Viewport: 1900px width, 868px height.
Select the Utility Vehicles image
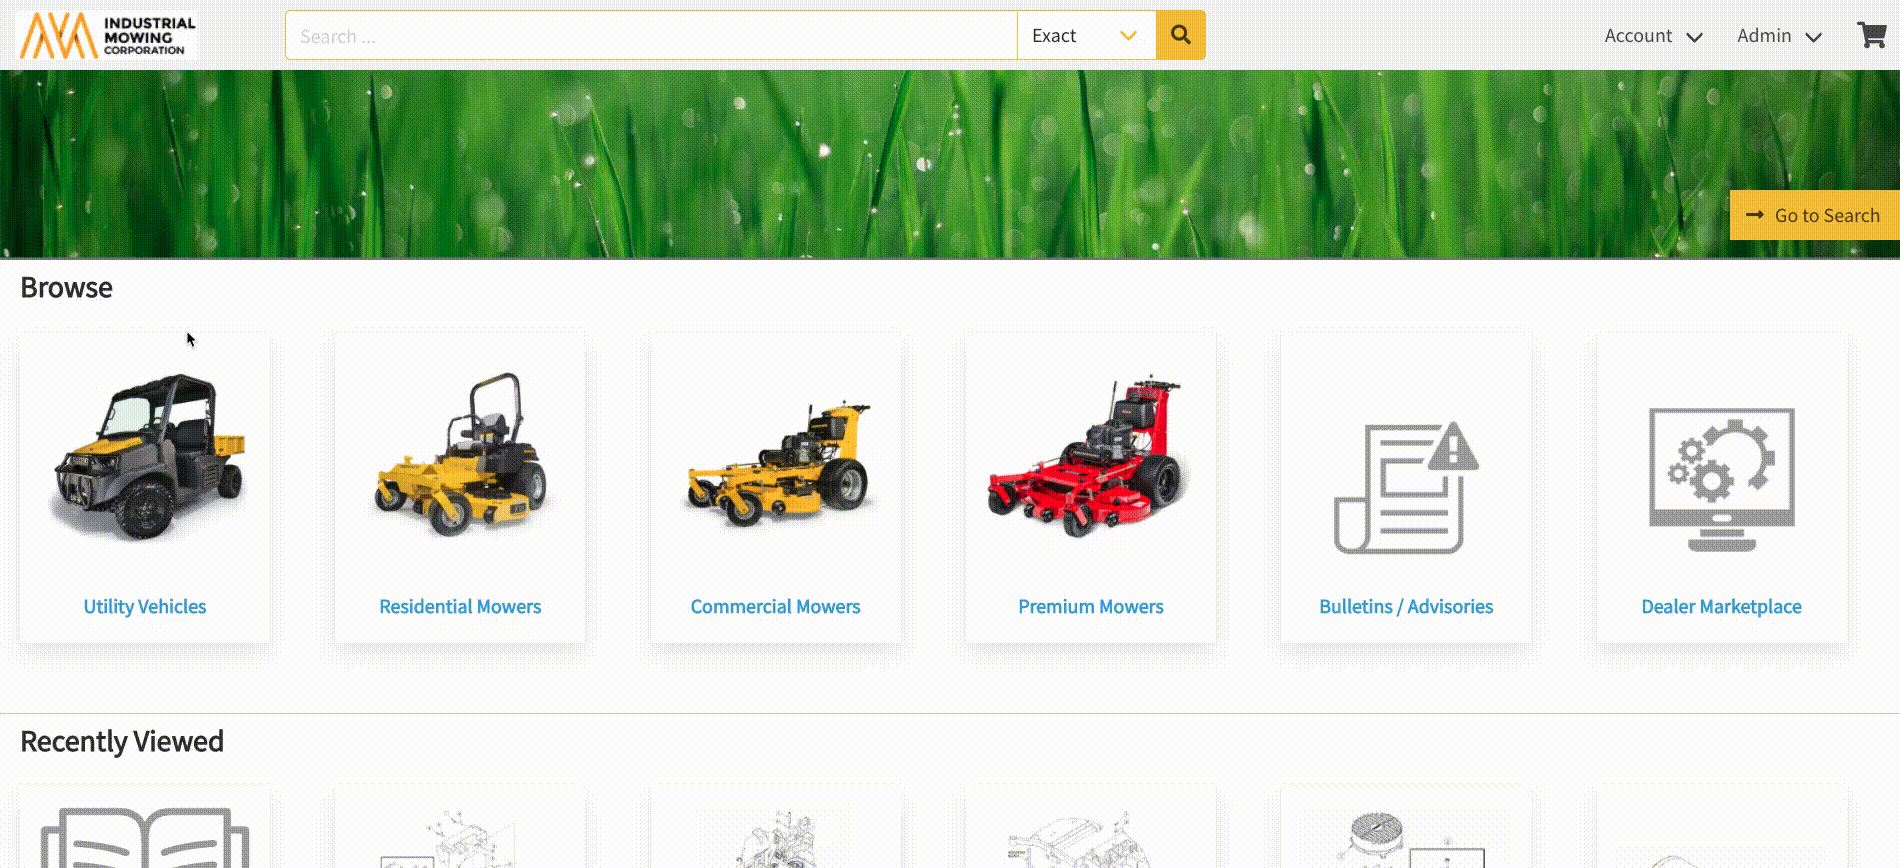click(x=146, y=457)
